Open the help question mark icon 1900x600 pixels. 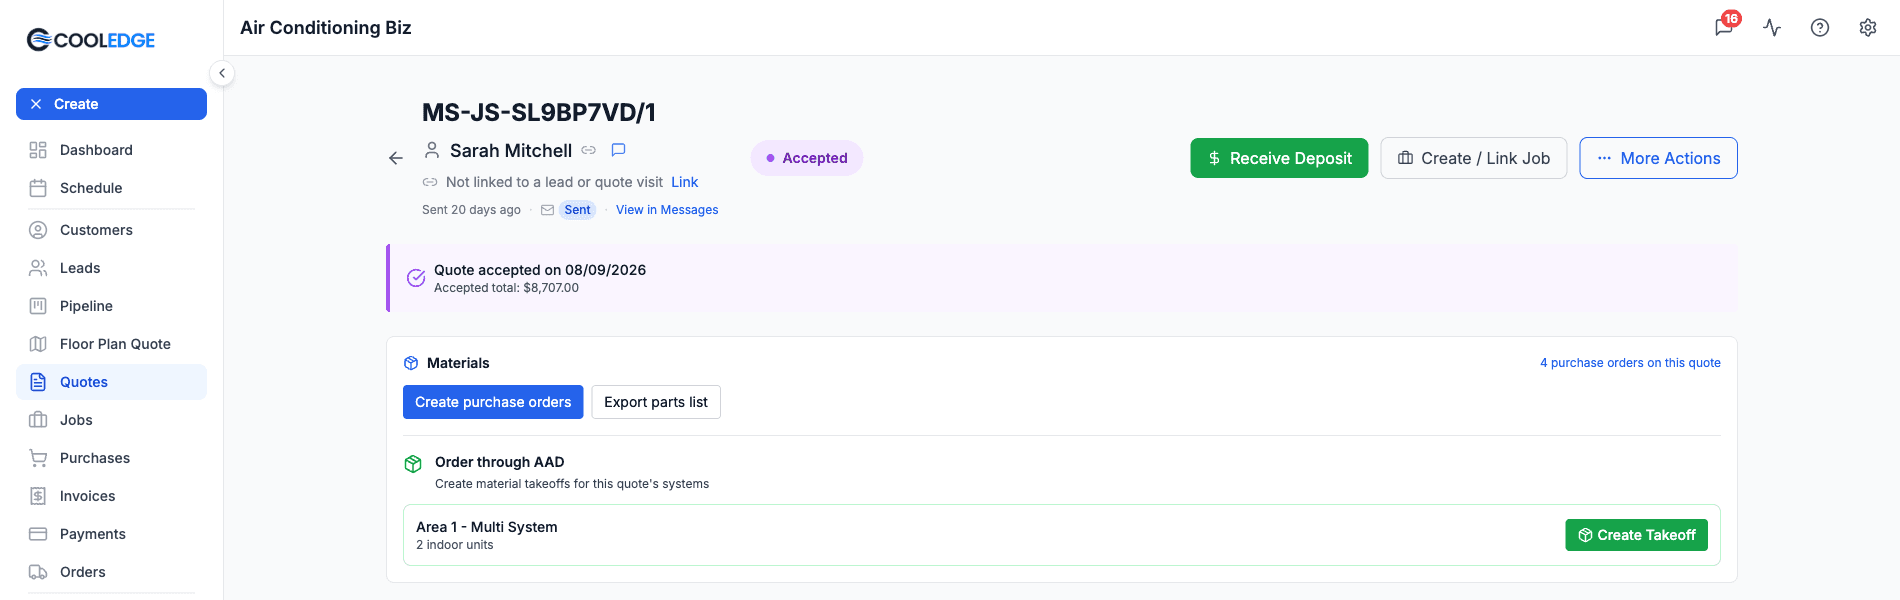1820,28
